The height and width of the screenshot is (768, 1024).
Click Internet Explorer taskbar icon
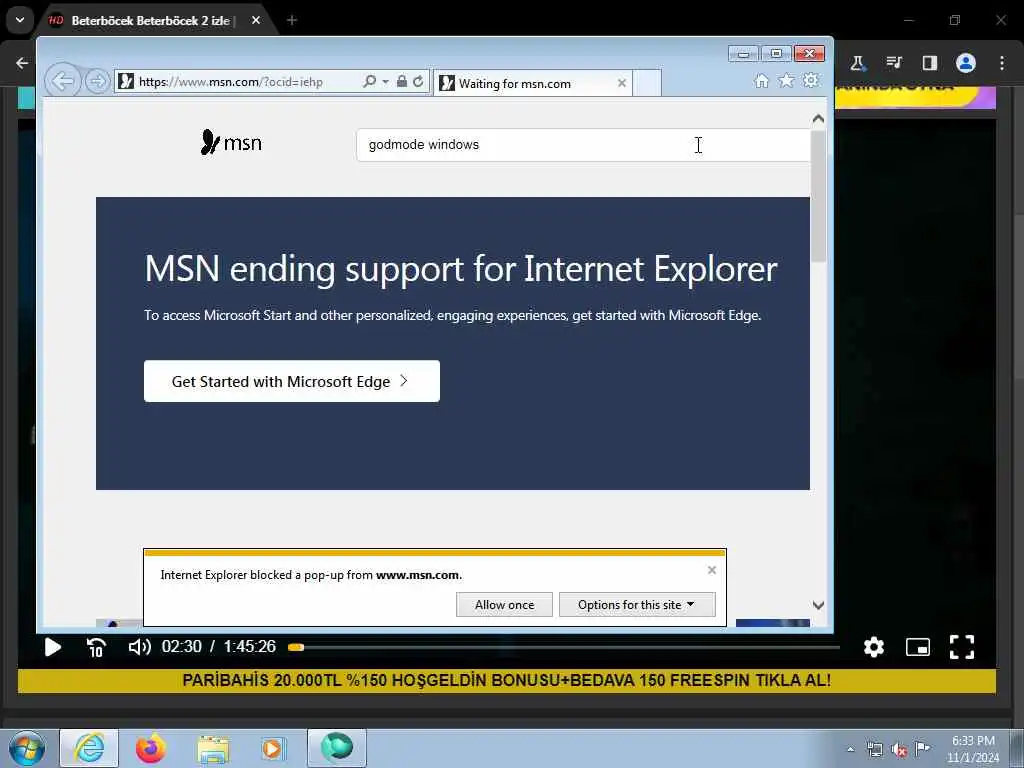(89, 748)
